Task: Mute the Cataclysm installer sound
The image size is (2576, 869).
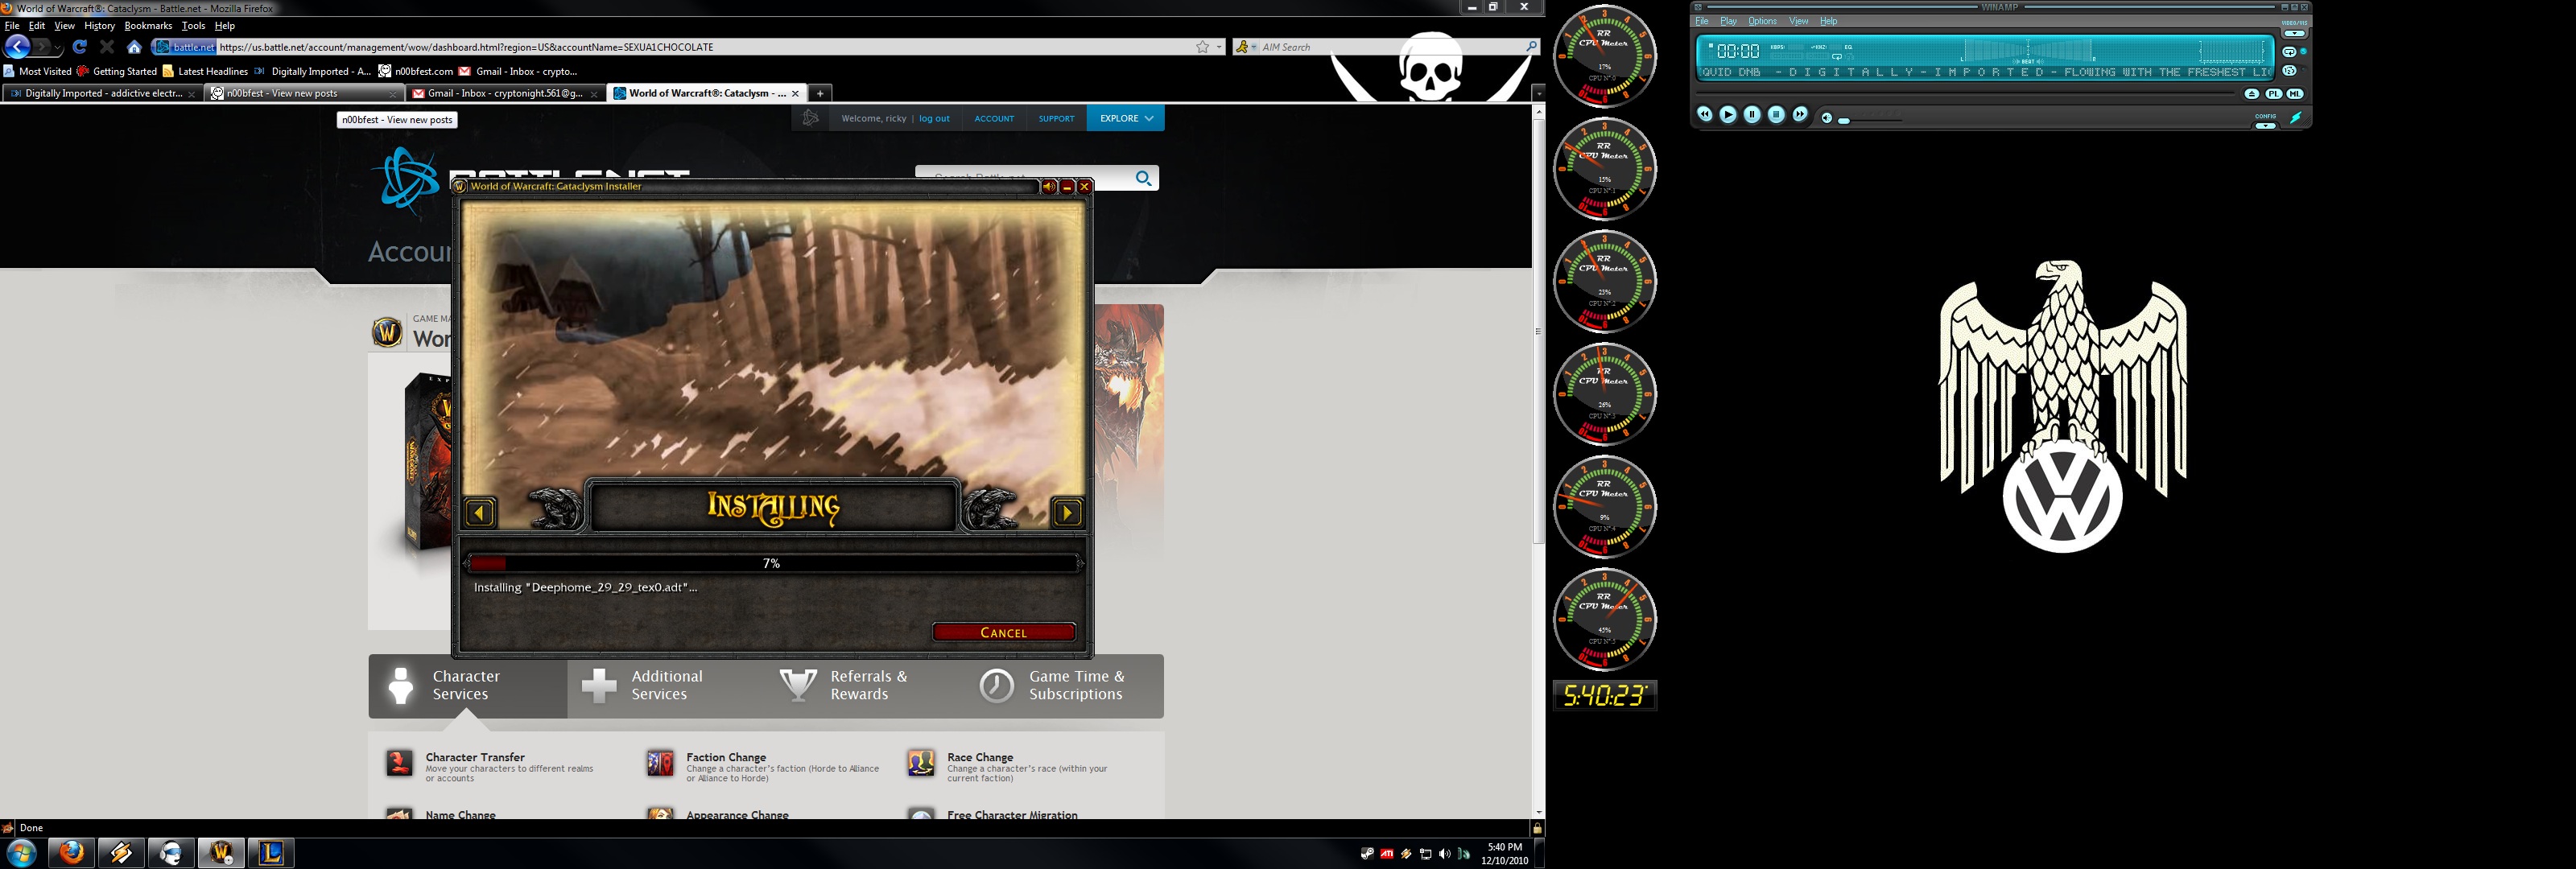Action: pos(1048,187)
